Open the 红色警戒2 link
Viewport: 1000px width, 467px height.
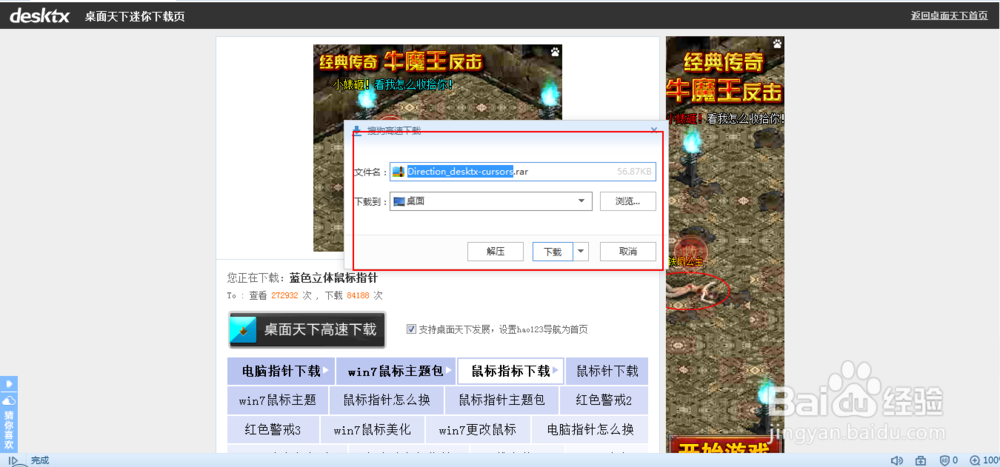pyautogui.click(x=604, y=401)
